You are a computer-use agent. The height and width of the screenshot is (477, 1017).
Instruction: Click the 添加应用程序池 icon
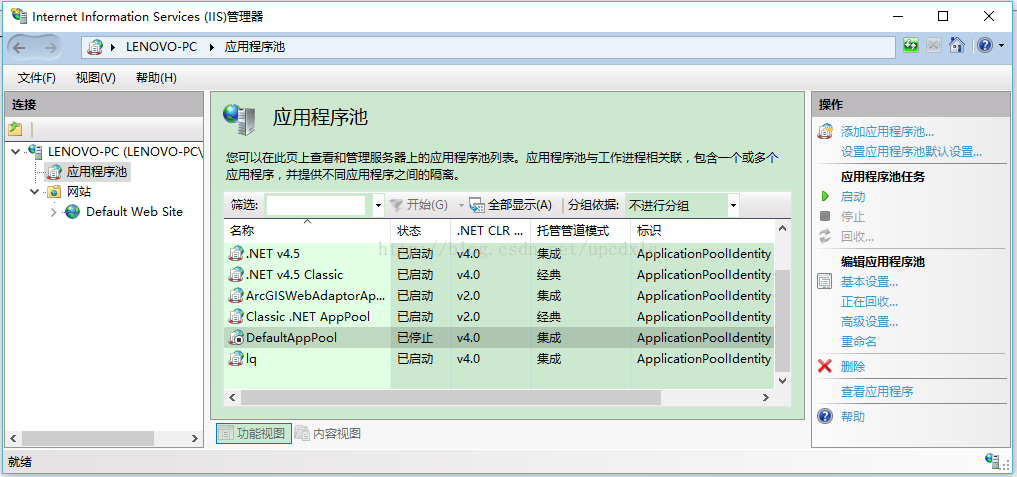click(x=825, y=132)
